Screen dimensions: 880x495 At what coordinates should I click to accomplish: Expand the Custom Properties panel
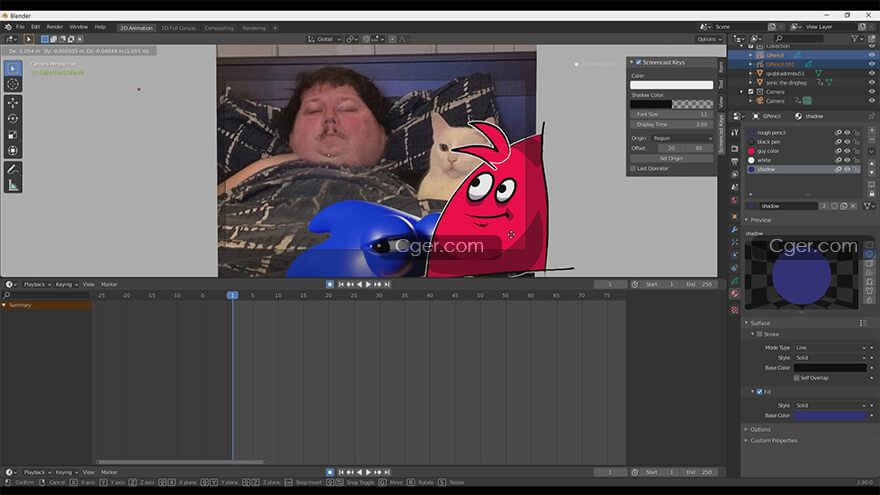pyautogui.click(x=773, y=441)
